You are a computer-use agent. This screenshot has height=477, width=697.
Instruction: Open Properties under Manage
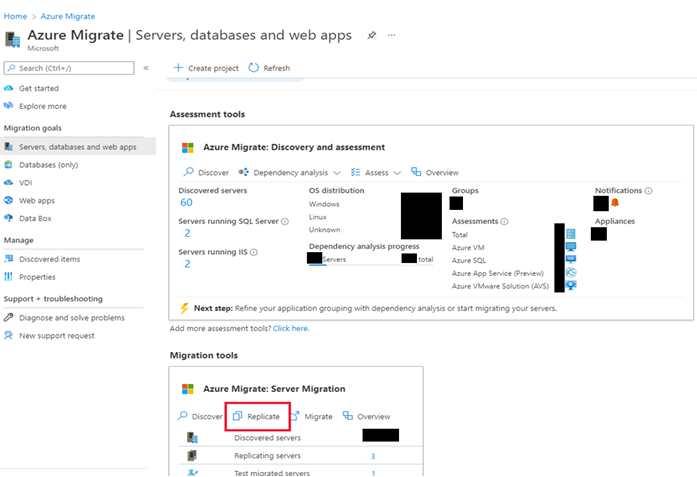[37, 277]
